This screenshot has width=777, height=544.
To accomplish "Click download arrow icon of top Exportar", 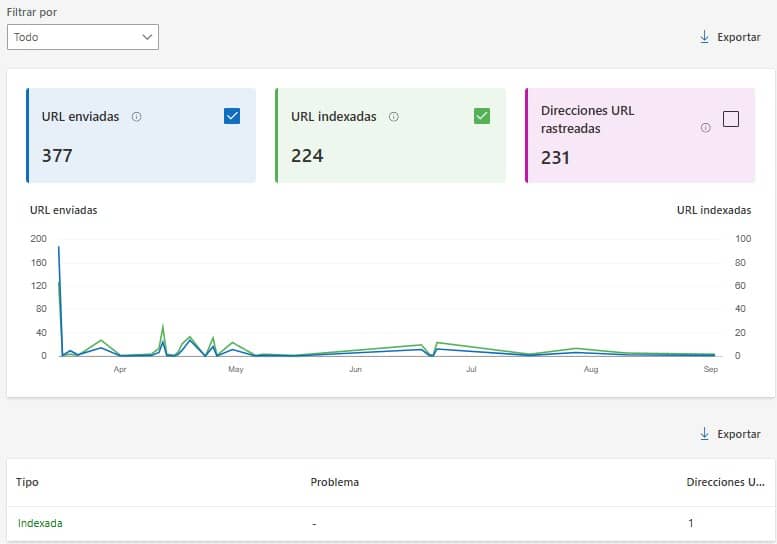I will [705, 37].
